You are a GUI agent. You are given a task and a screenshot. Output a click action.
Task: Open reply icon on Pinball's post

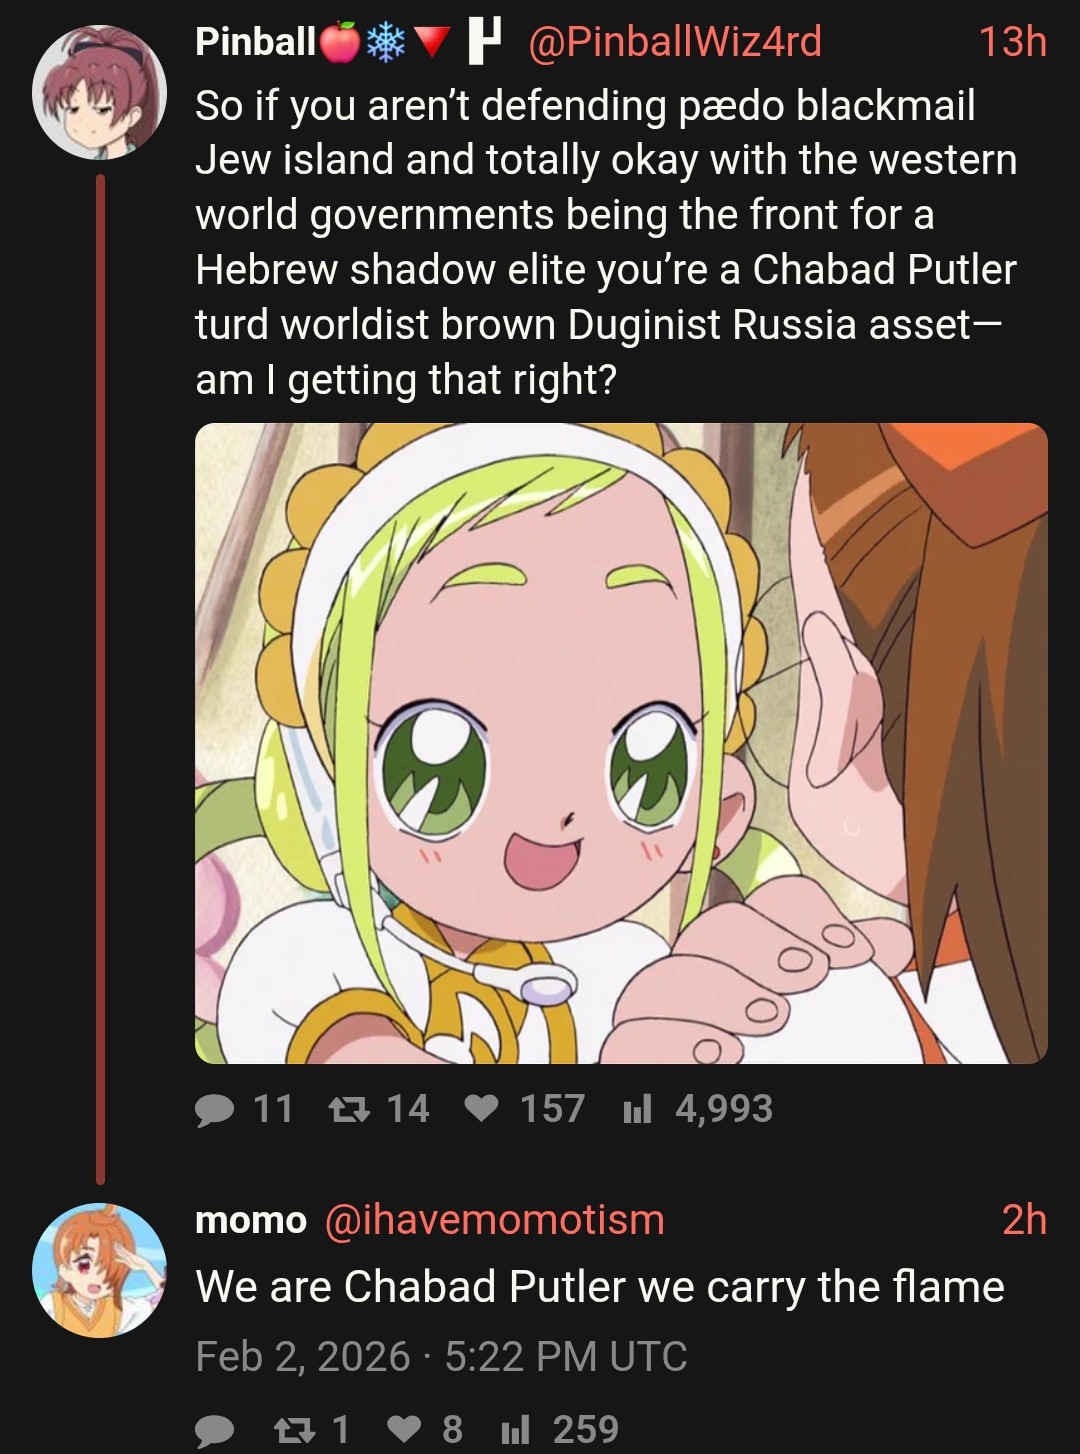(215, 1109)
